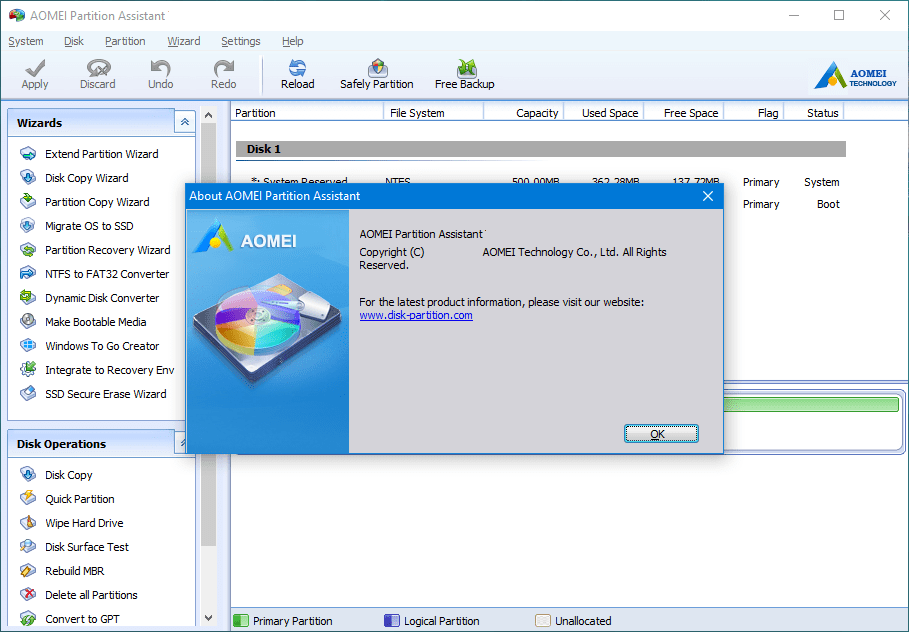This screenshot has width=909, height=632.
Task: Click the Unallocated legend swatch
Action: pos(543,621)
